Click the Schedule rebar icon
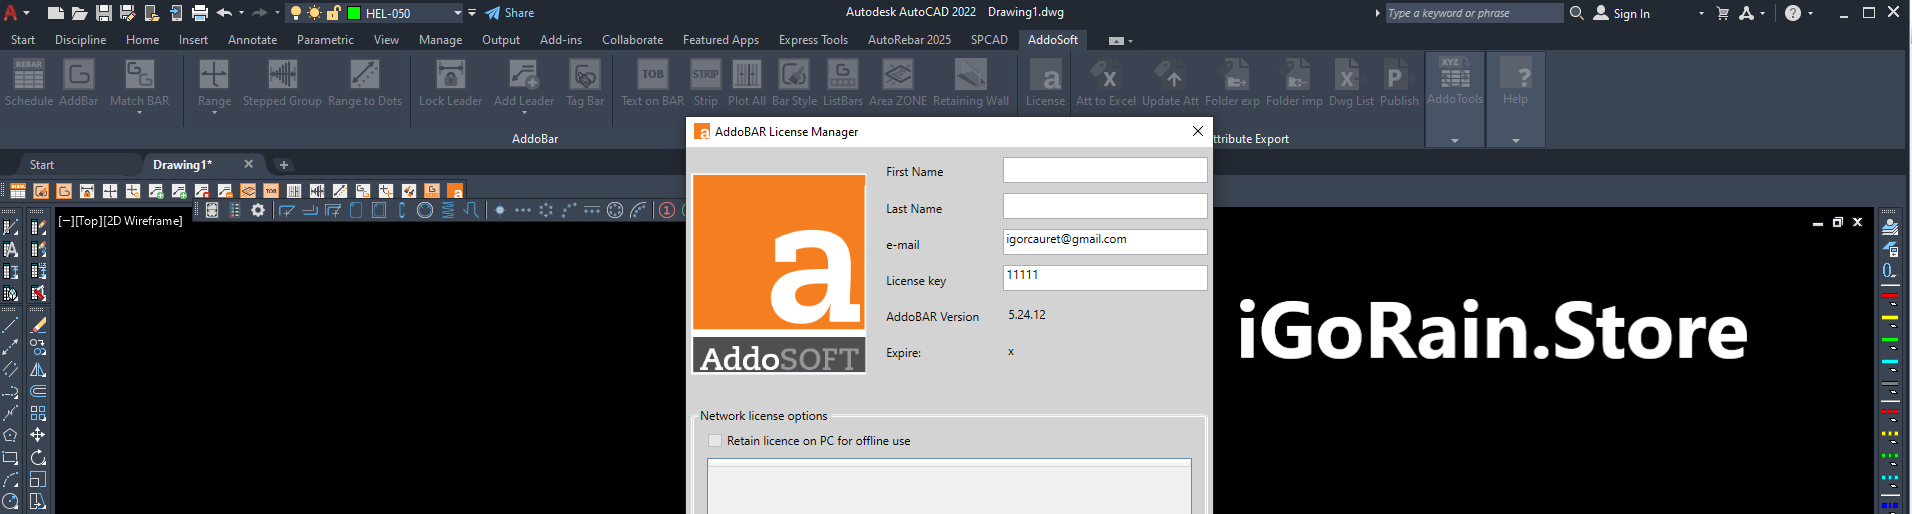The image size is (1912, 514). (28, 76)
